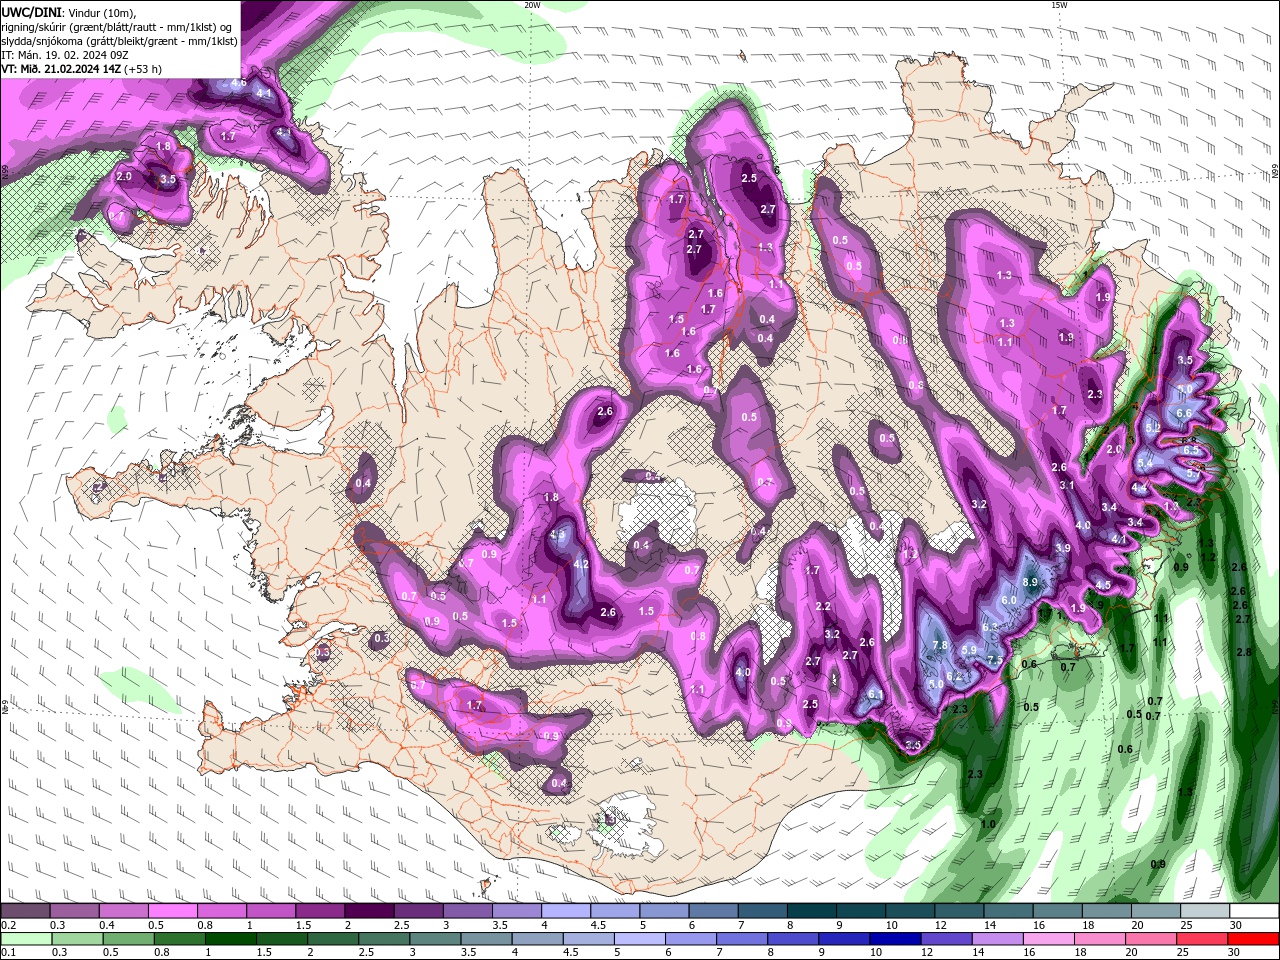Click the 2.8 rain value offshore east
This screenshot has height=960, width=1280.
[x=1244, y=652]
